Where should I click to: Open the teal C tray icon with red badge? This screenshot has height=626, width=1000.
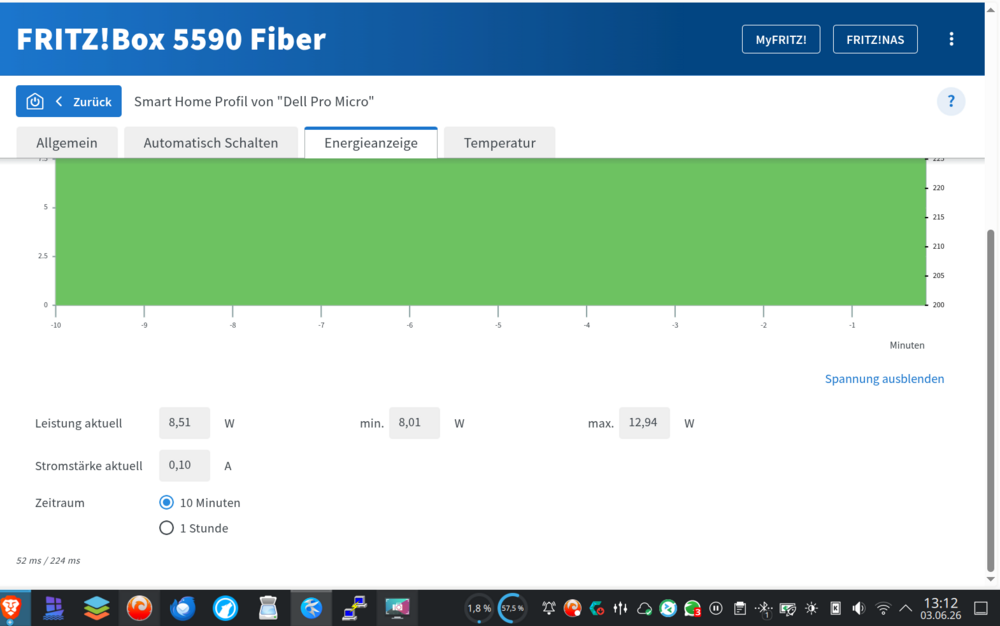(x=597, y=608)
